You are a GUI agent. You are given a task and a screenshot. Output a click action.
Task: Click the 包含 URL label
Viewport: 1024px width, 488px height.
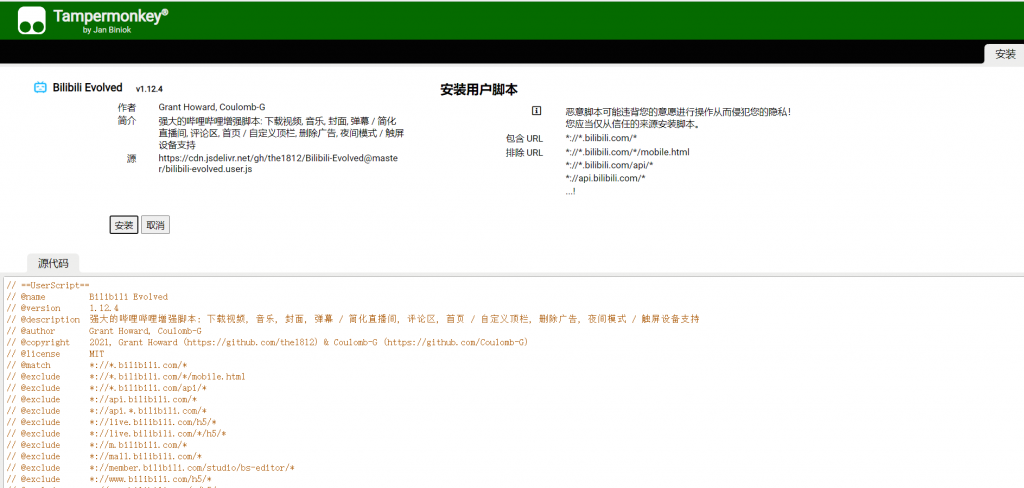[x=524, y=138]
